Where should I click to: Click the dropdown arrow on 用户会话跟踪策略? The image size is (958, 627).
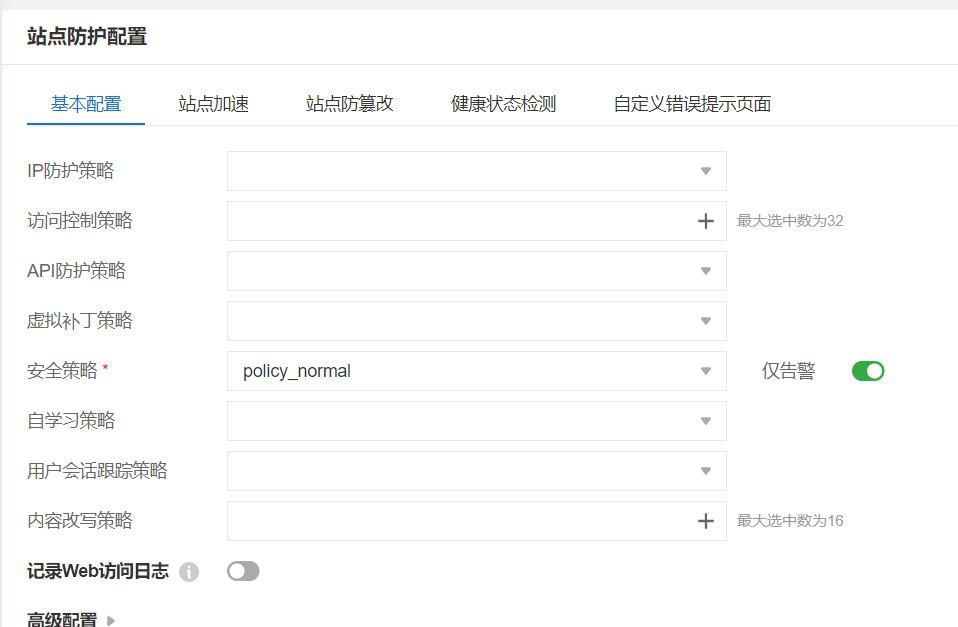708,470
